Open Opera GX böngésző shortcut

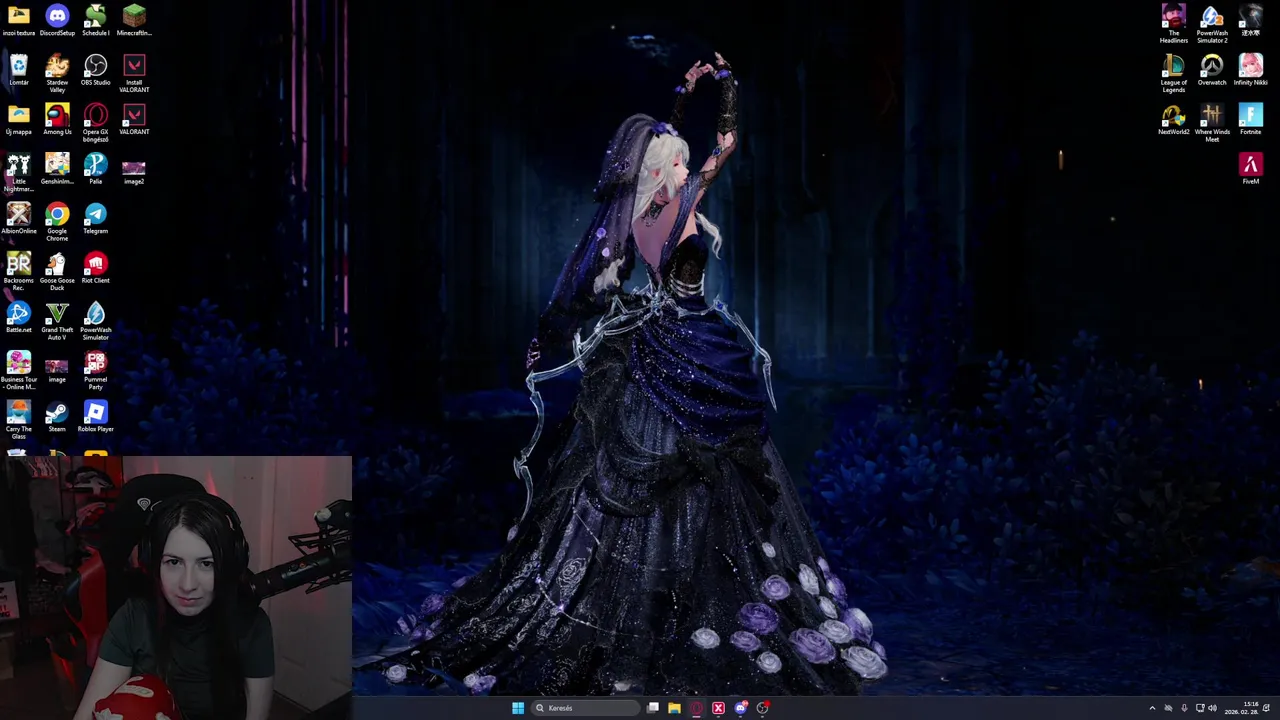(96, 123)
